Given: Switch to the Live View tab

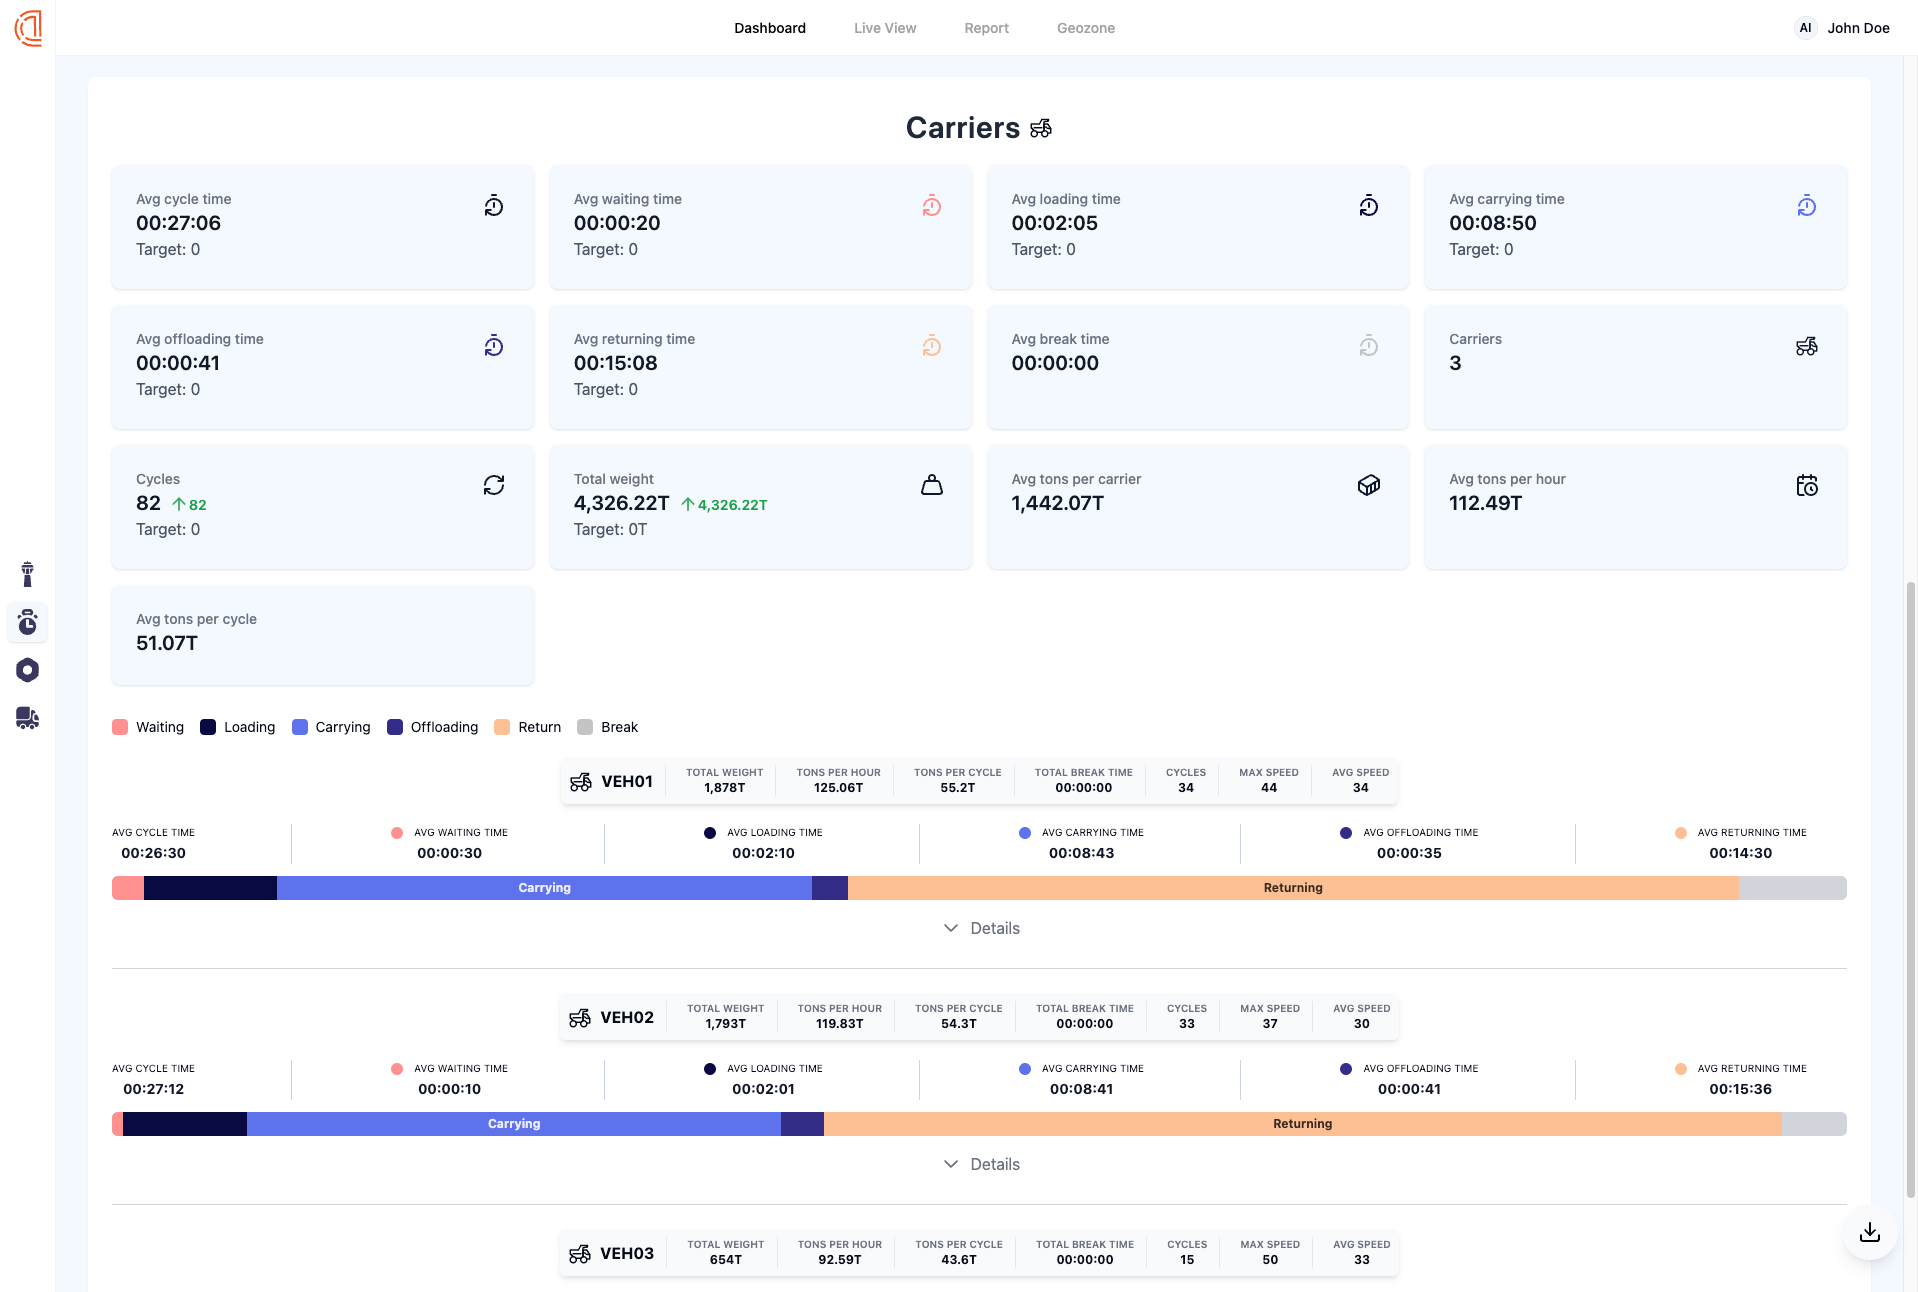Looking at the screenshot, I should tap(885, 28).
